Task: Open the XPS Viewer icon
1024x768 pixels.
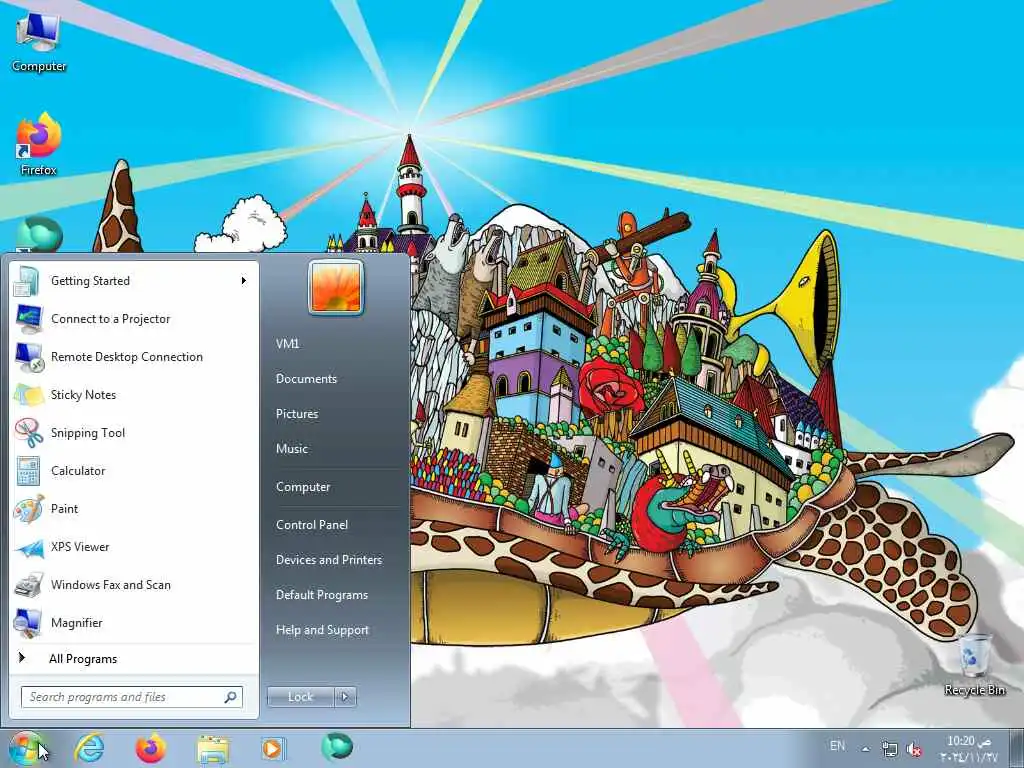Action: 28,547
